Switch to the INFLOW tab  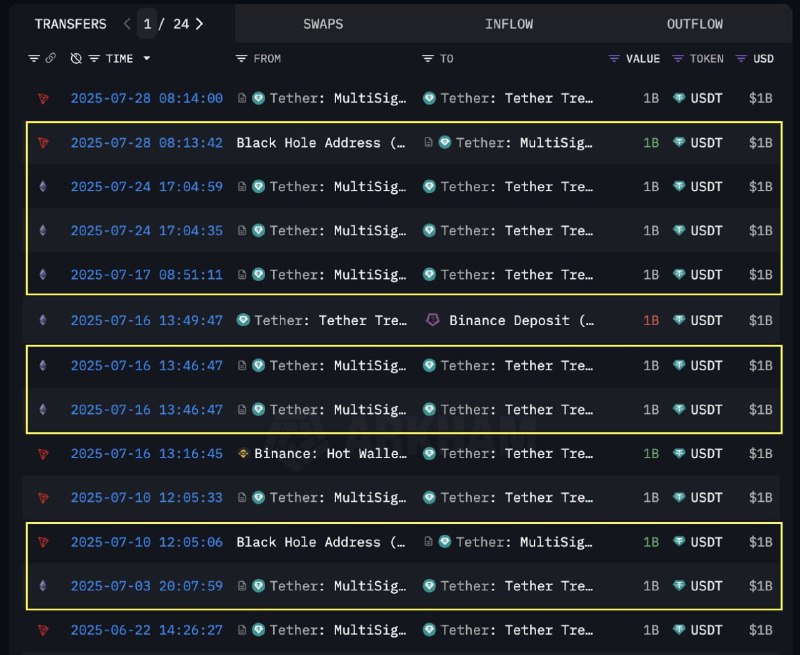(x=509, y=24)
